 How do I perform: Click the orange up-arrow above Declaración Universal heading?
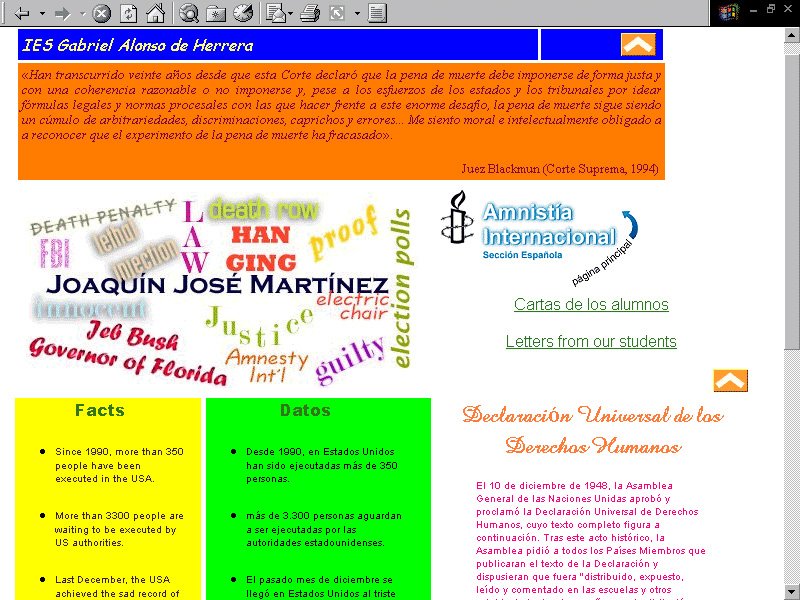[731, 381]
